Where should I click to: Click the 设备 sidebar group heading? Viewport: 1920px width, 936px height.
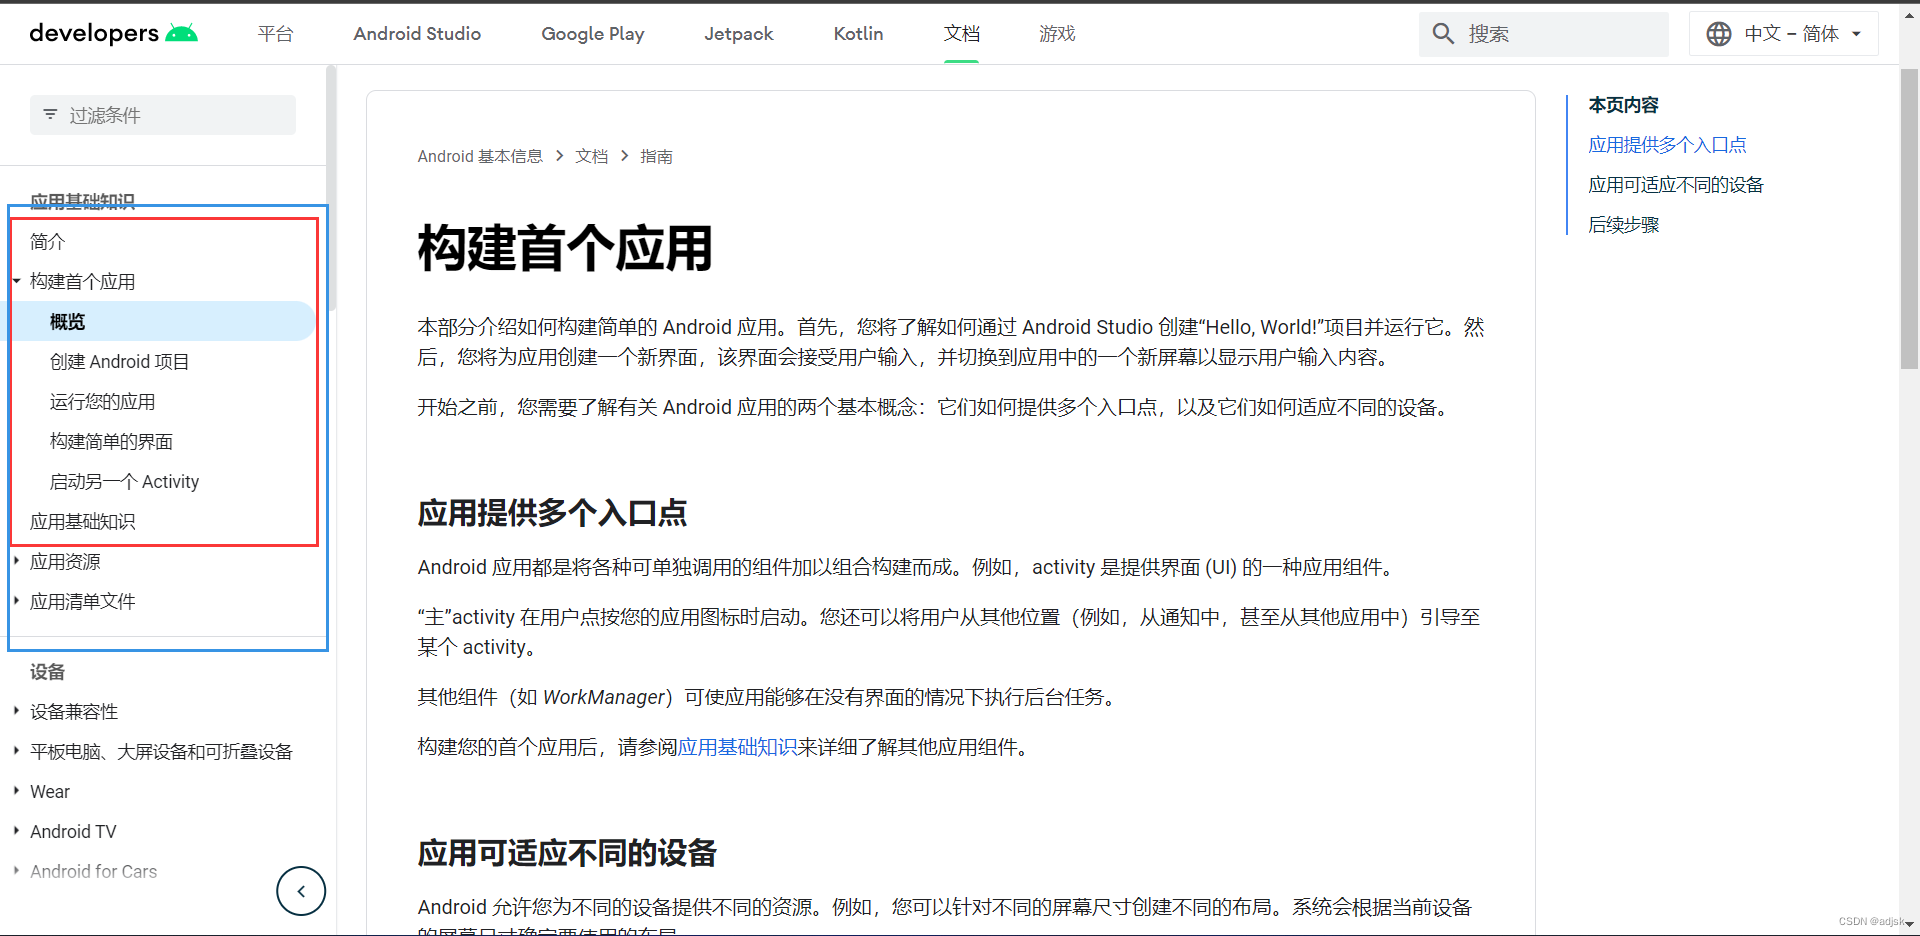coord(47,671)
